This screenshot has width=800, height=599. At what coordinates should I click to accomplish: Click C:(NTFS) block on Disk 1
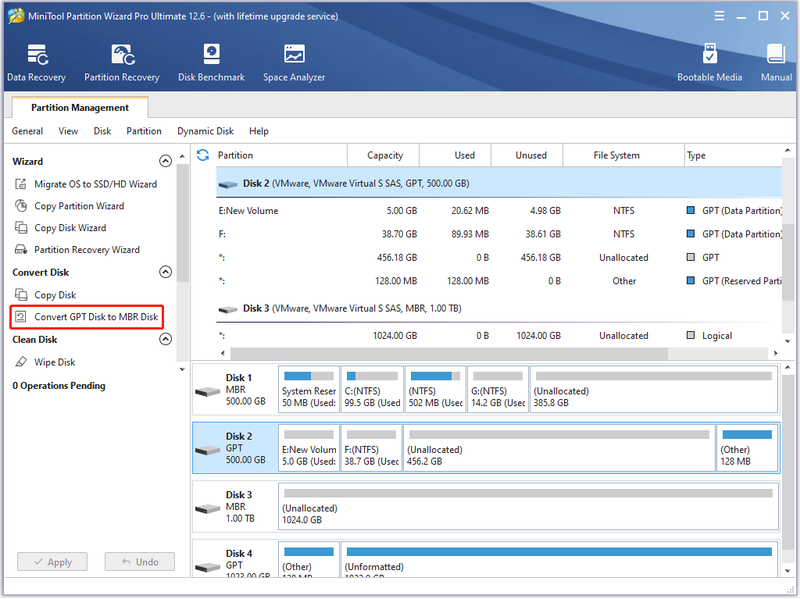tap(372, 389)
